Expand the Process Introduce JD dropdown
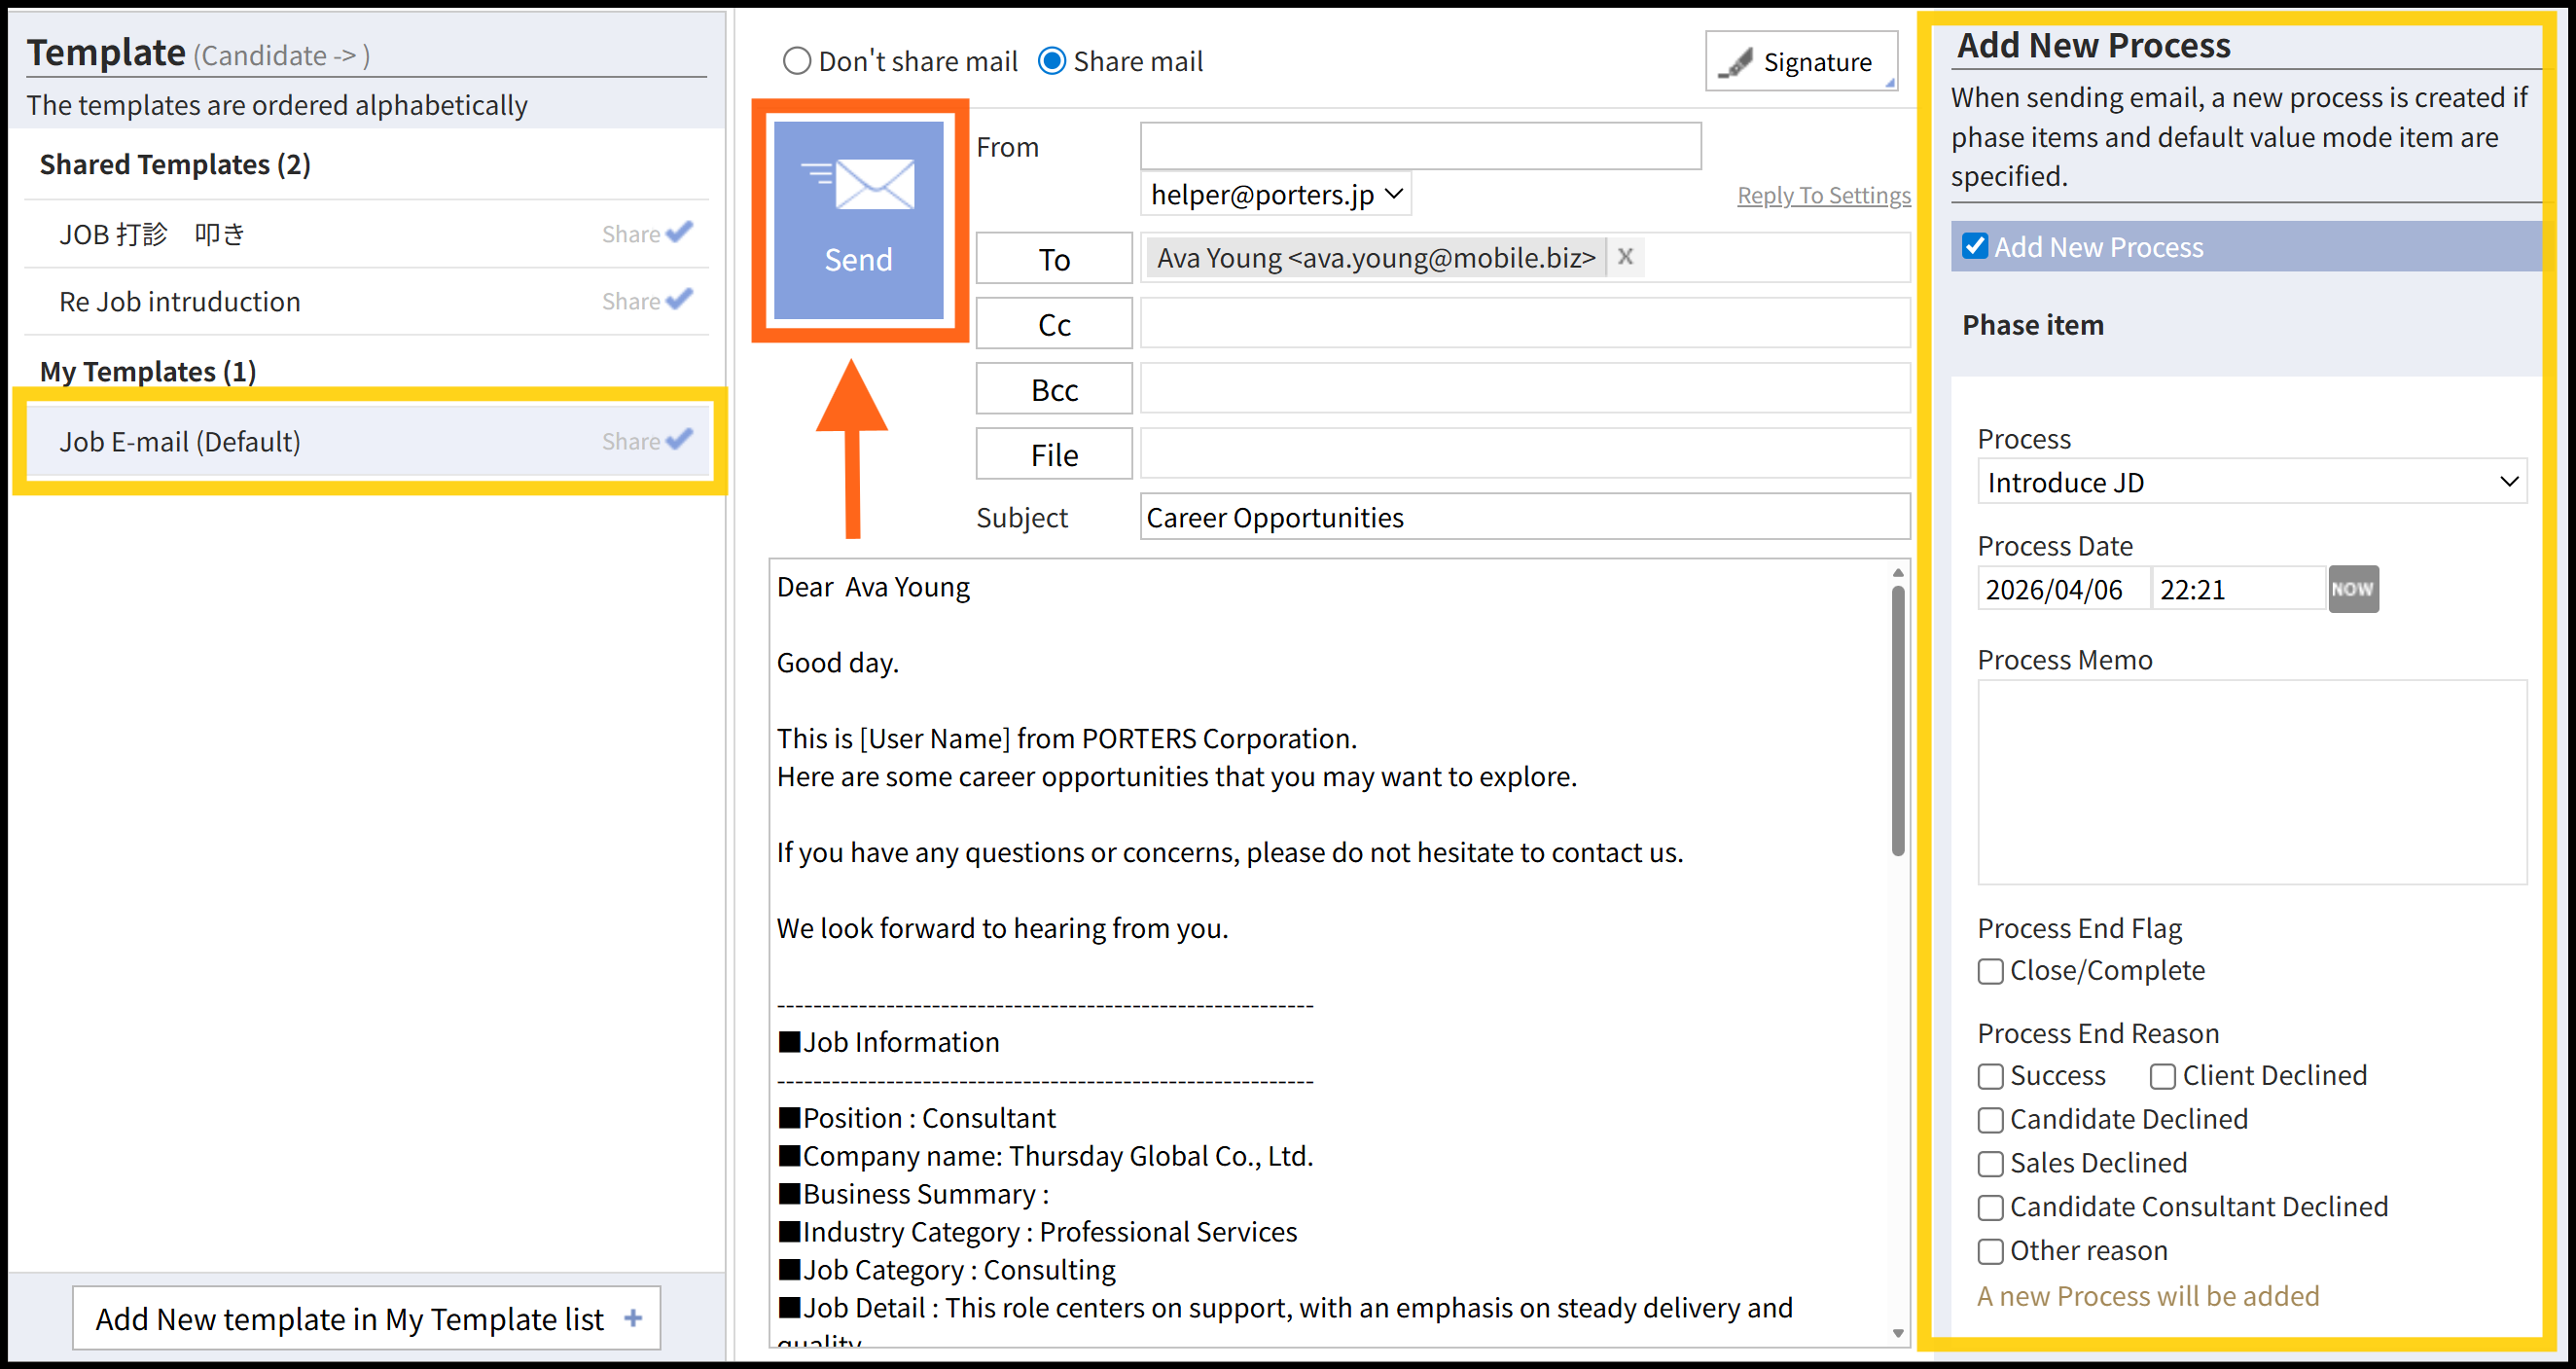This screenshot has height=1369, width=2576. pyautogui.click(x=2250, y=482)
